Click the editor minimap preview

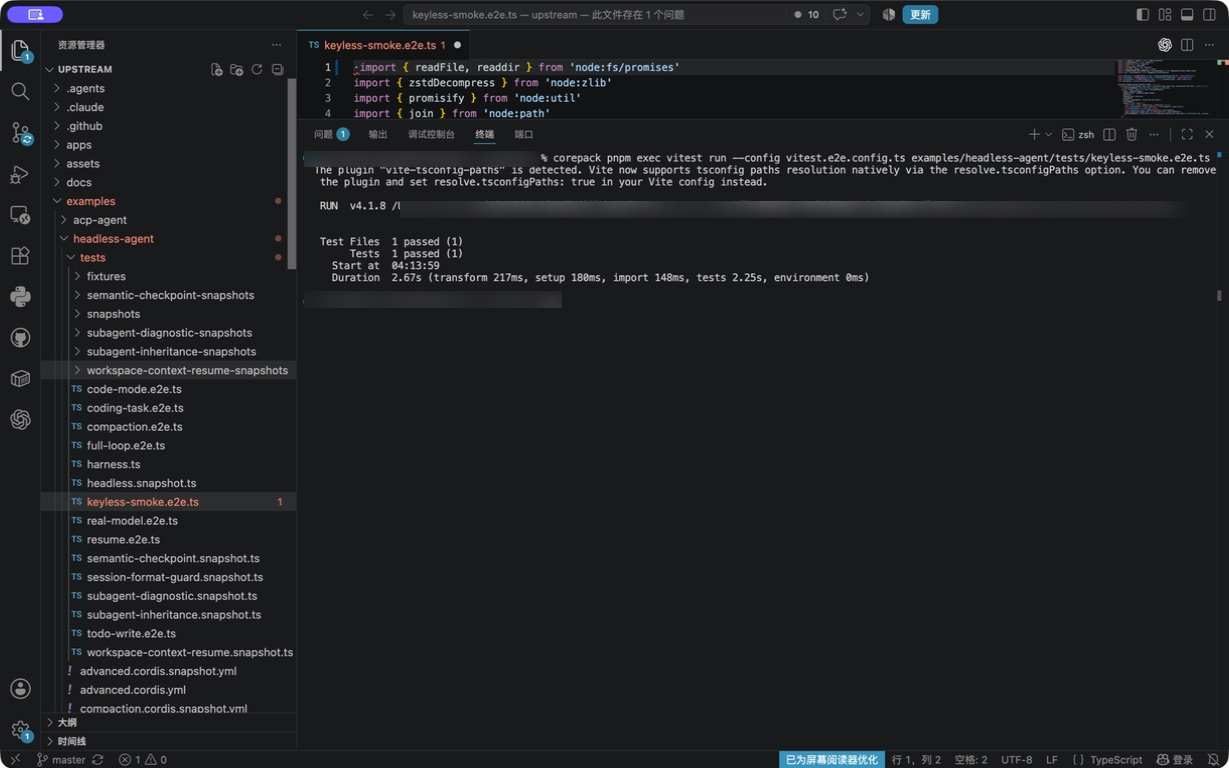(x=1165, y=88)
